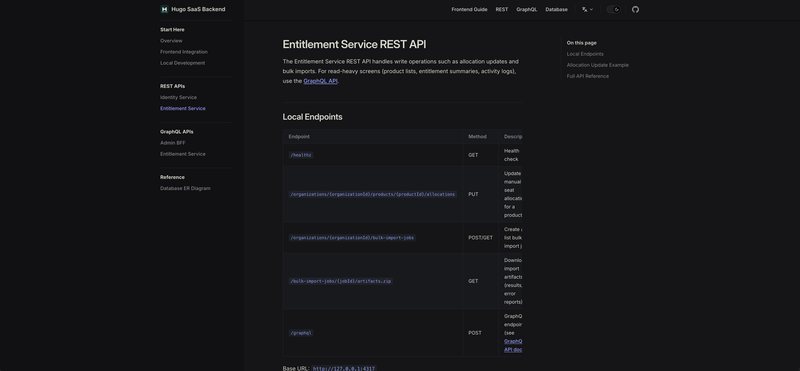
Task: Jump to Full API Reference section
Action: 587,77
